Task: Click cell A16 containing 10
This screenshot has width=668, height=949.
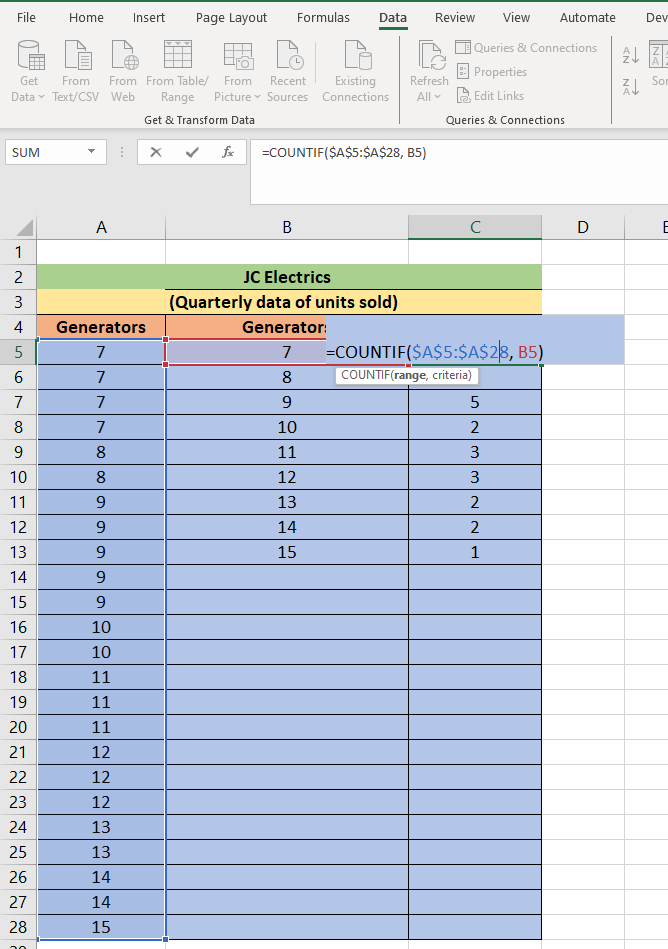Action: tap(101, 627)
